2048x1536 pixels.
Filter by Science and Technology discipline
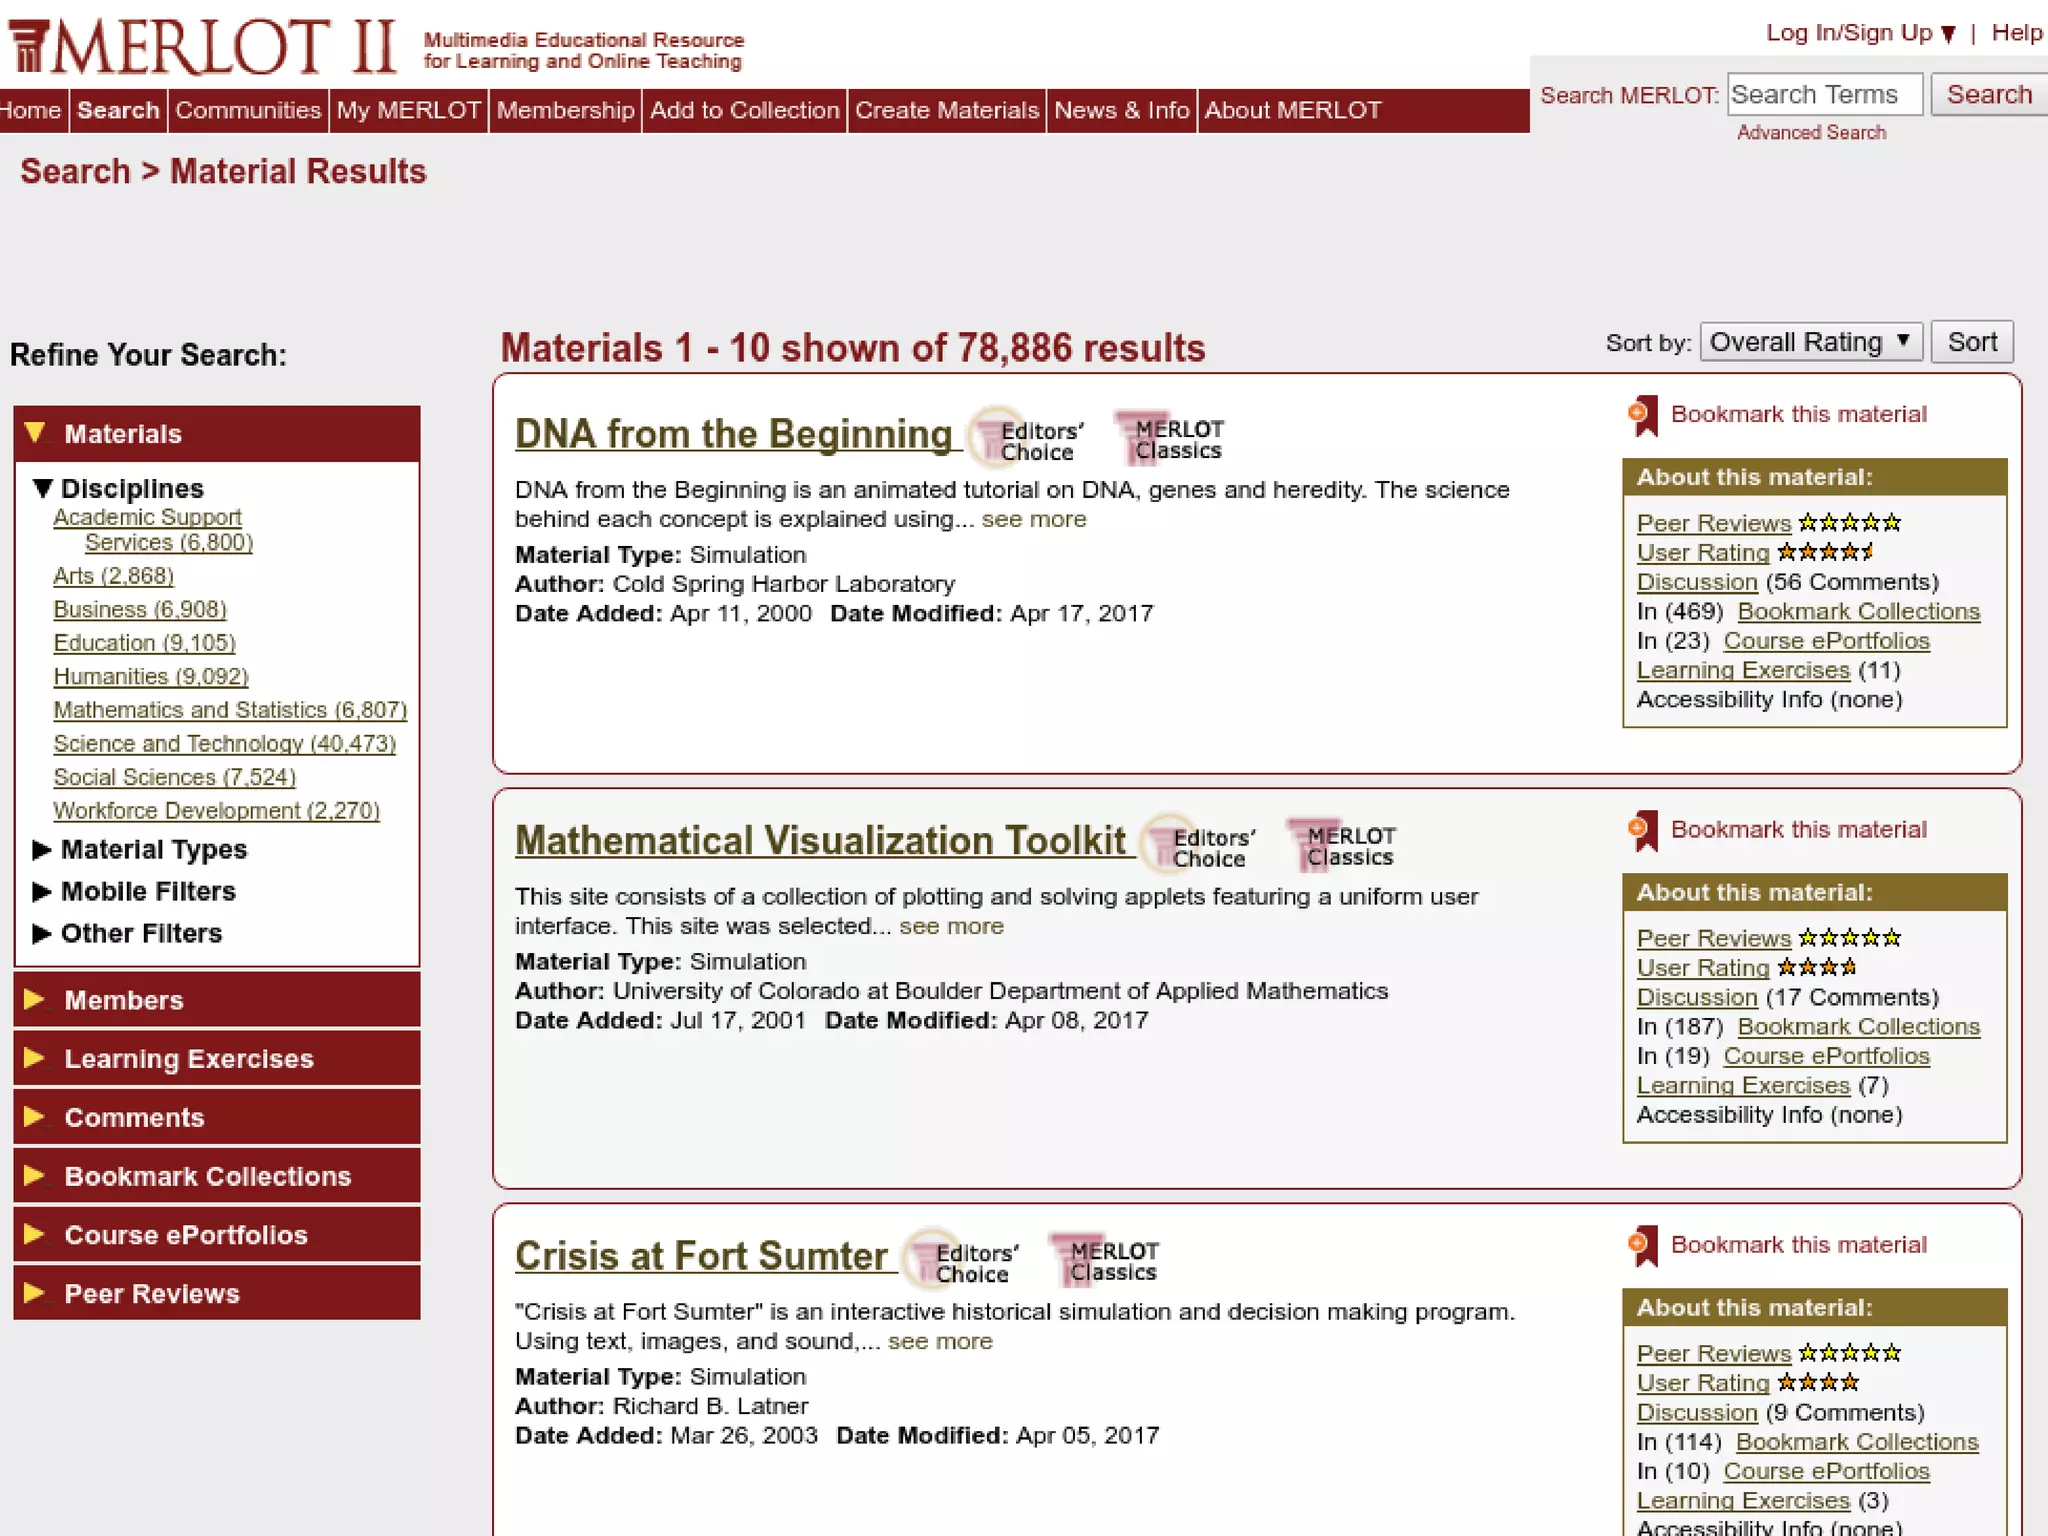click(224, 743)
